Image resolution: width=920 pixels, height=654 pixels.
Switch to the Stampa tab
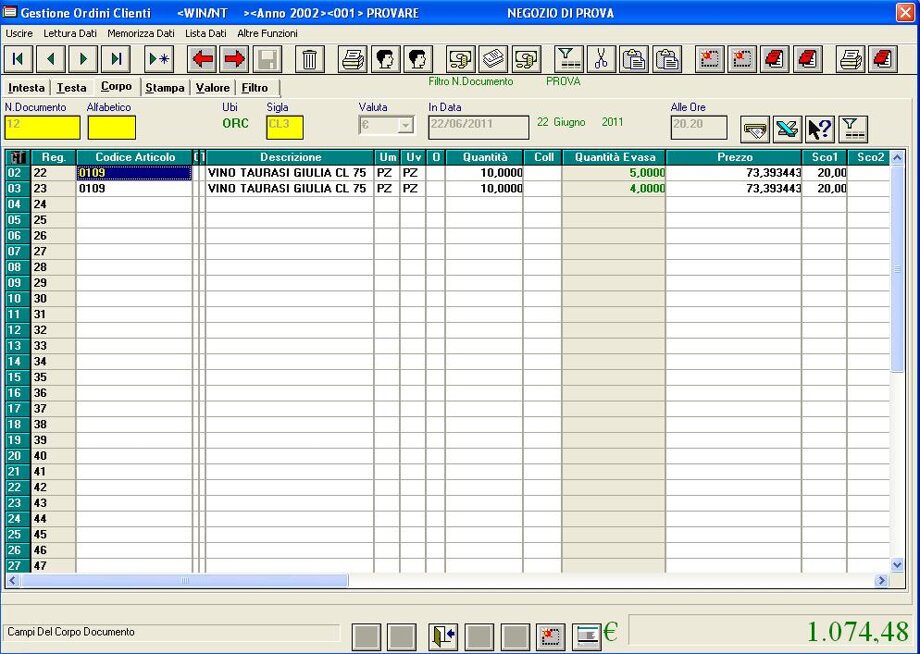coord(165,88)
